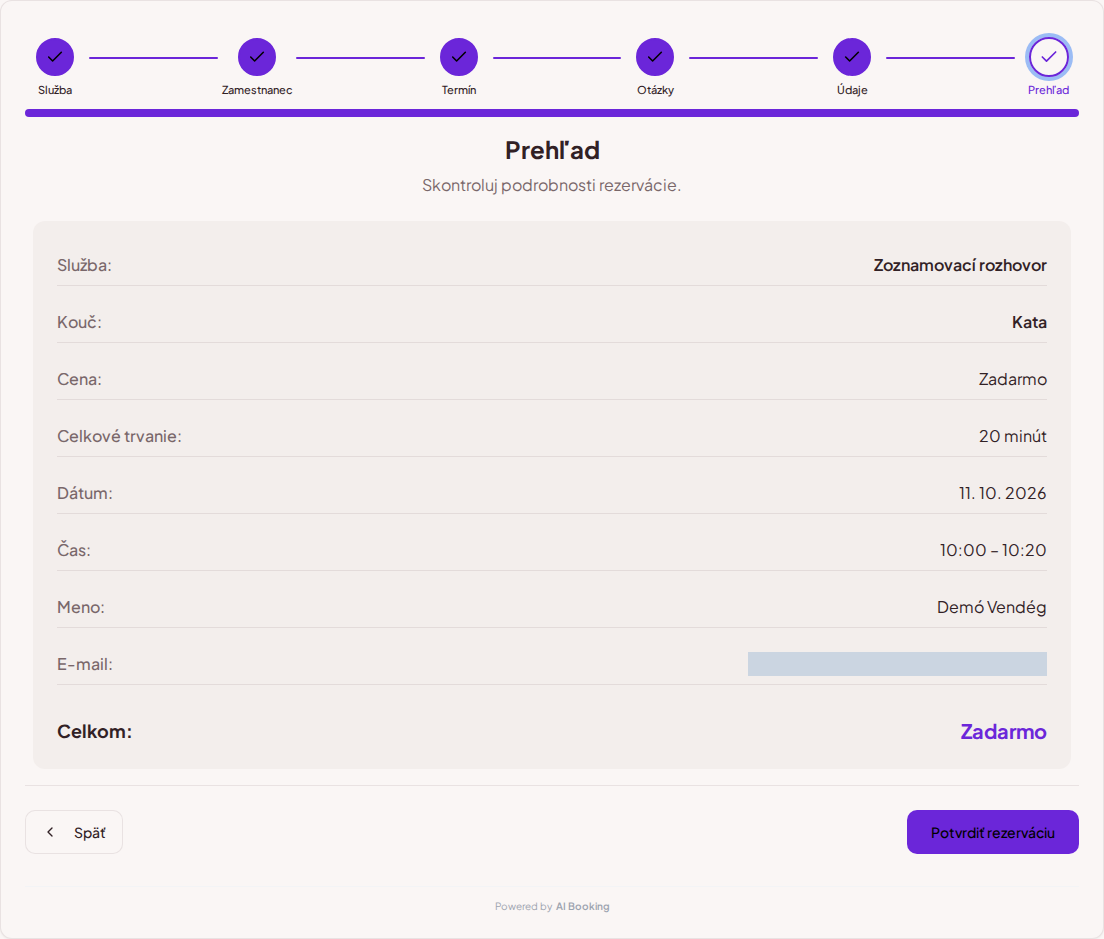Viewport: 1104px width, 939px height.
Task: Go back using the Späť button
Action: tap(74, 832)
